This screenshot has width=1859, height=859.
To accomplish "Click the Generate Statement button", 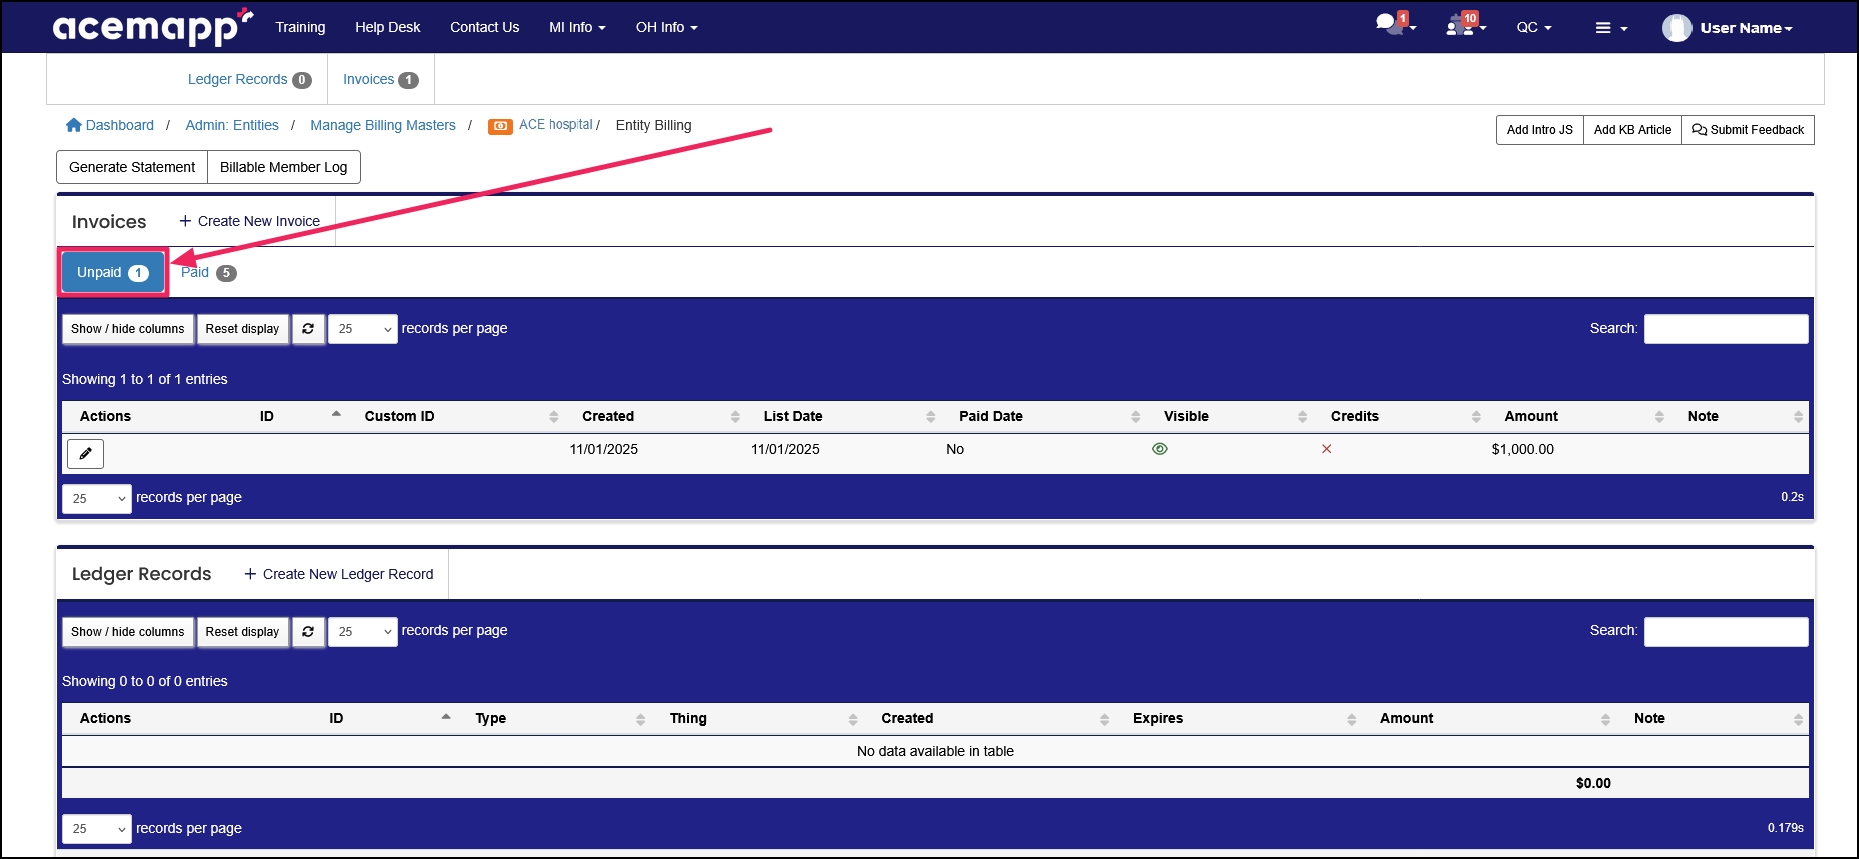I will 132,167.
